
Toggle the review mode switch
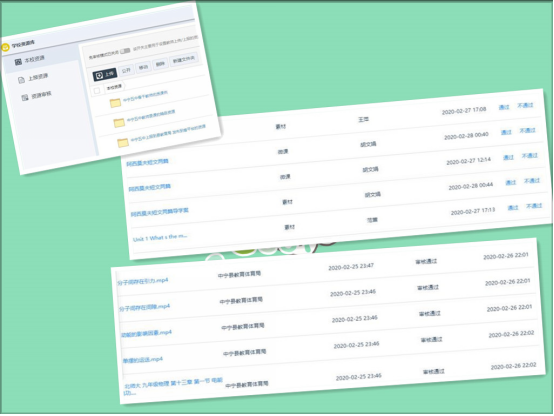pyautogui.click(x=125, y=51)
